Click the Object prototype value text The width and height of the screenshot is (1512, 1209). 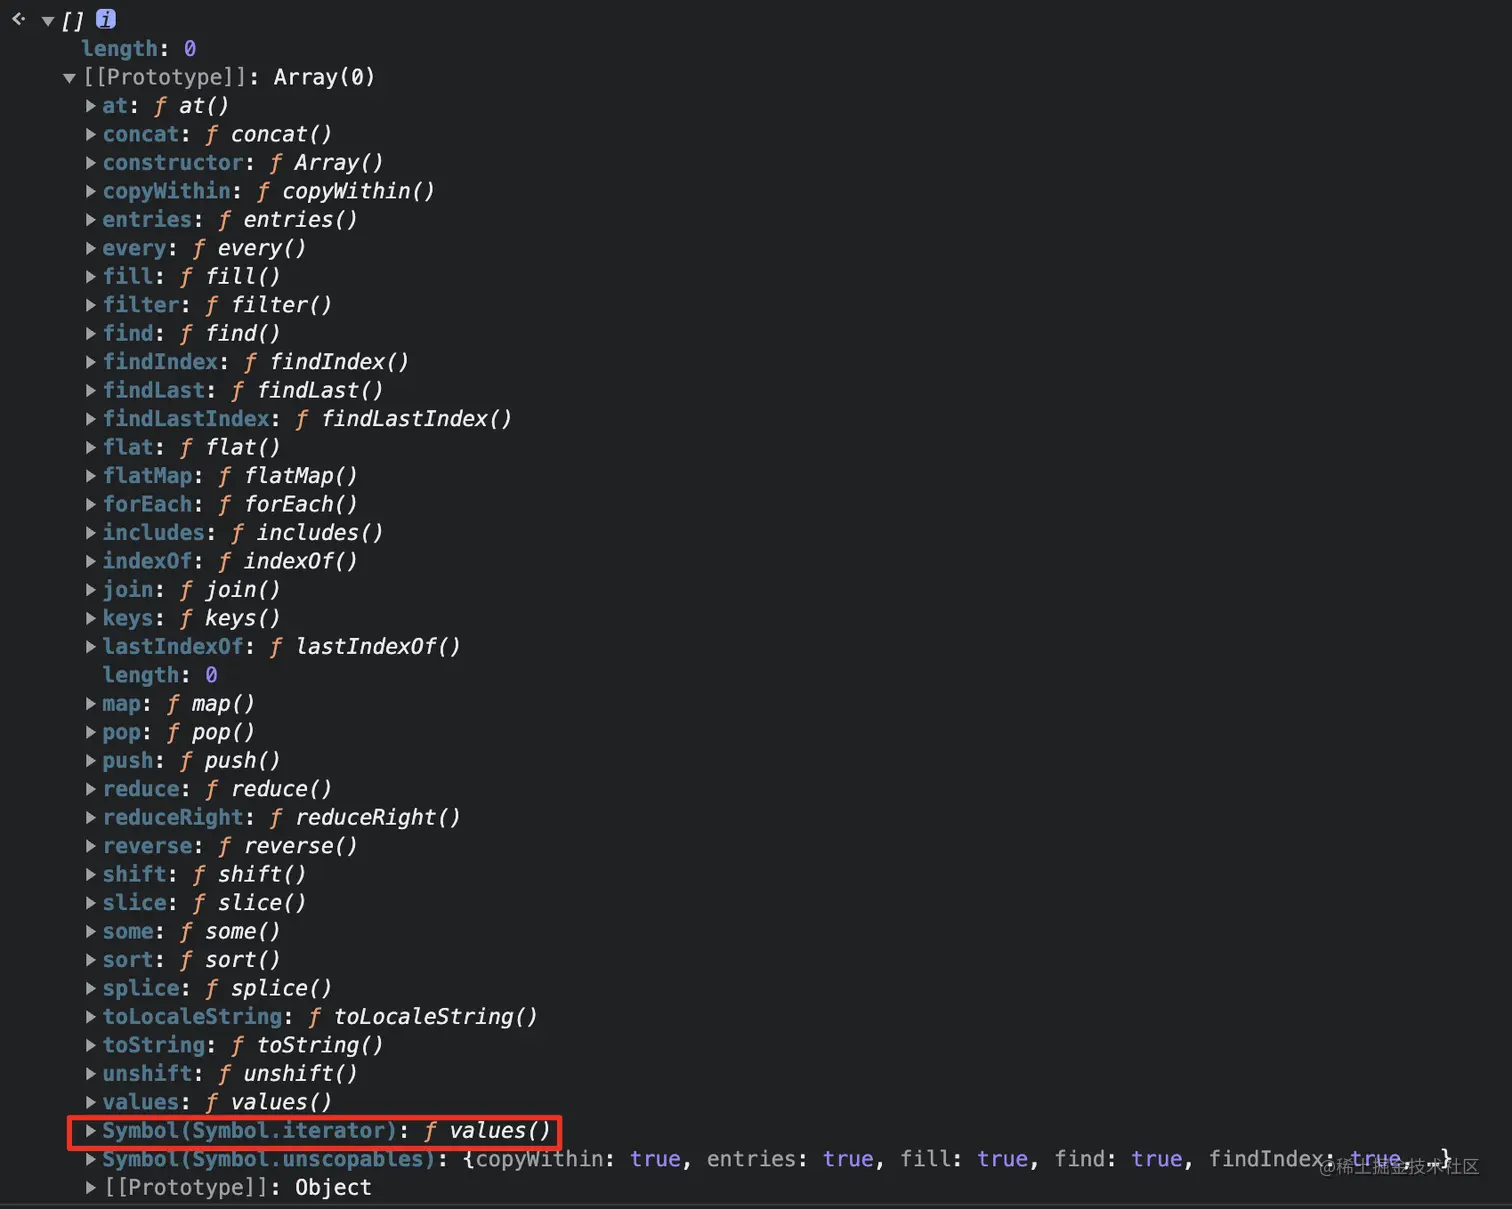click(x=333, y=1188)
